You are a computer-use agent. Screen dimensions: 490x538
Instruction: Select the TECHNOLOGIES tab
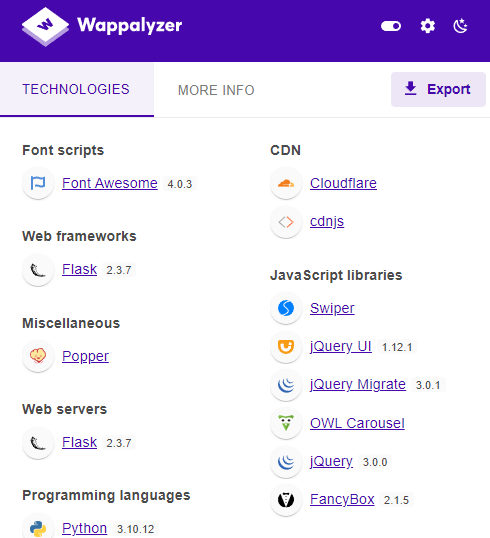click(x=76, y=90)
